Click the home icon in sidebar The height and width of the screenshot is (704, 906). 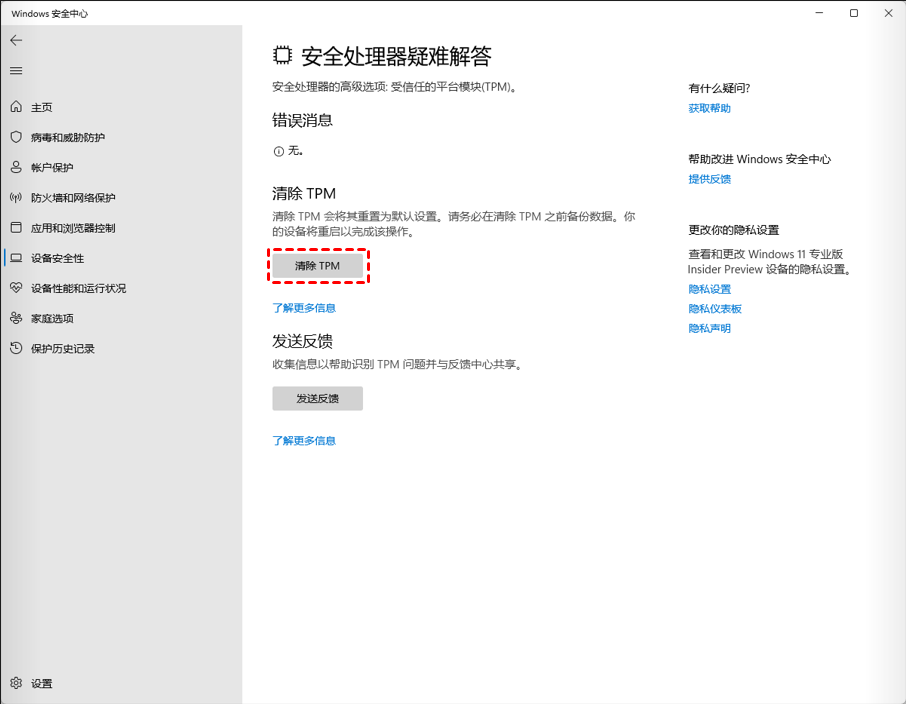point(16,107)
